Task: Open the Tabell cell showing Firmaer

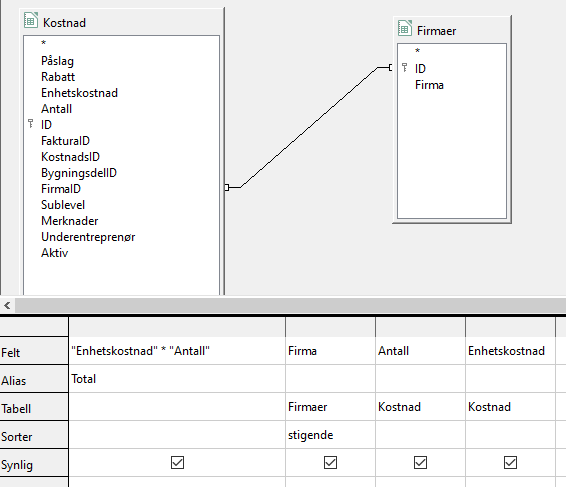Action: tap(330, 407)
